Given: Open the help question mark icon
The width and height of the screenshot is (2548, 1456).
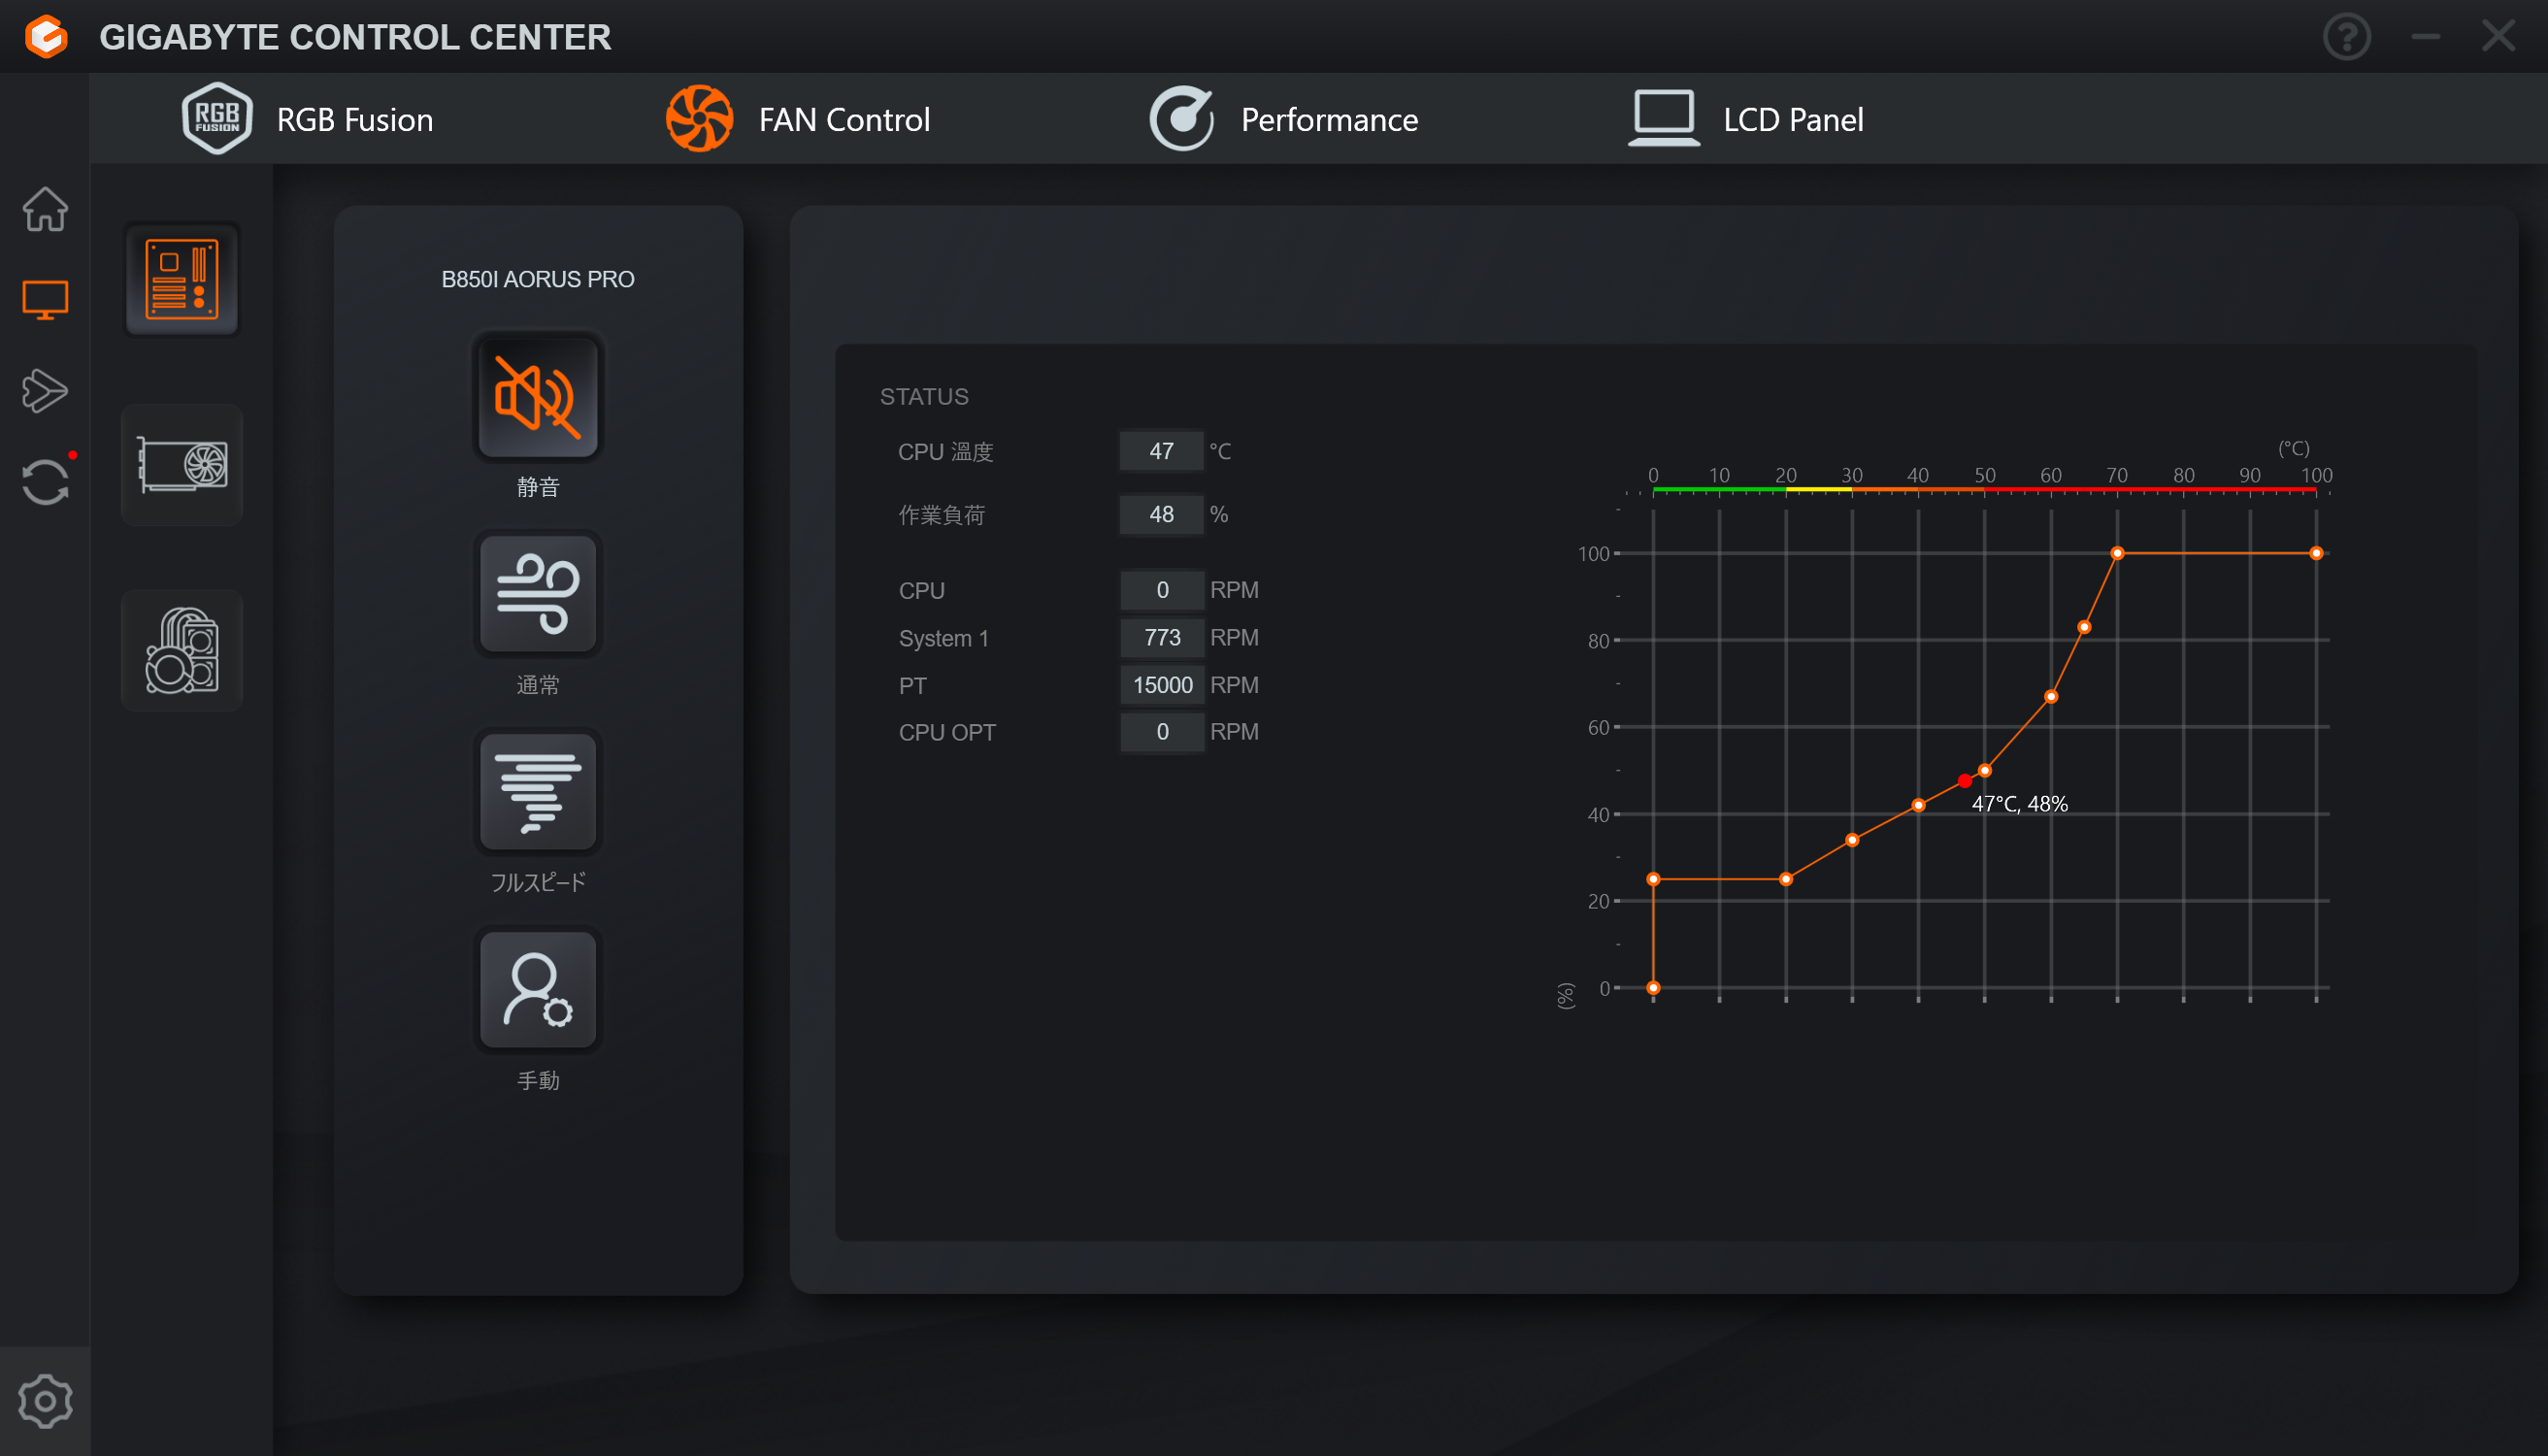Looking at the screenshot, I should (2346, 37).
